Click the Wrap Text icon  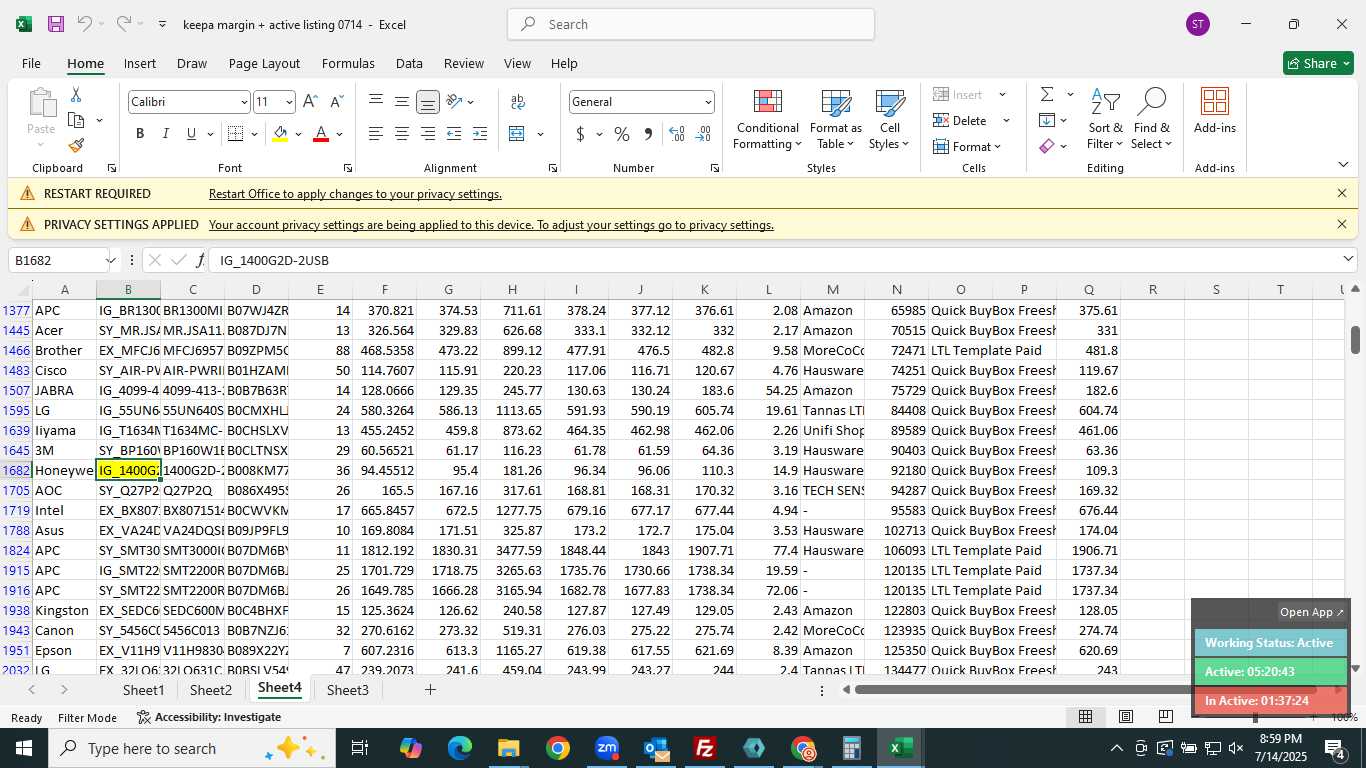[x=518, y=102]
